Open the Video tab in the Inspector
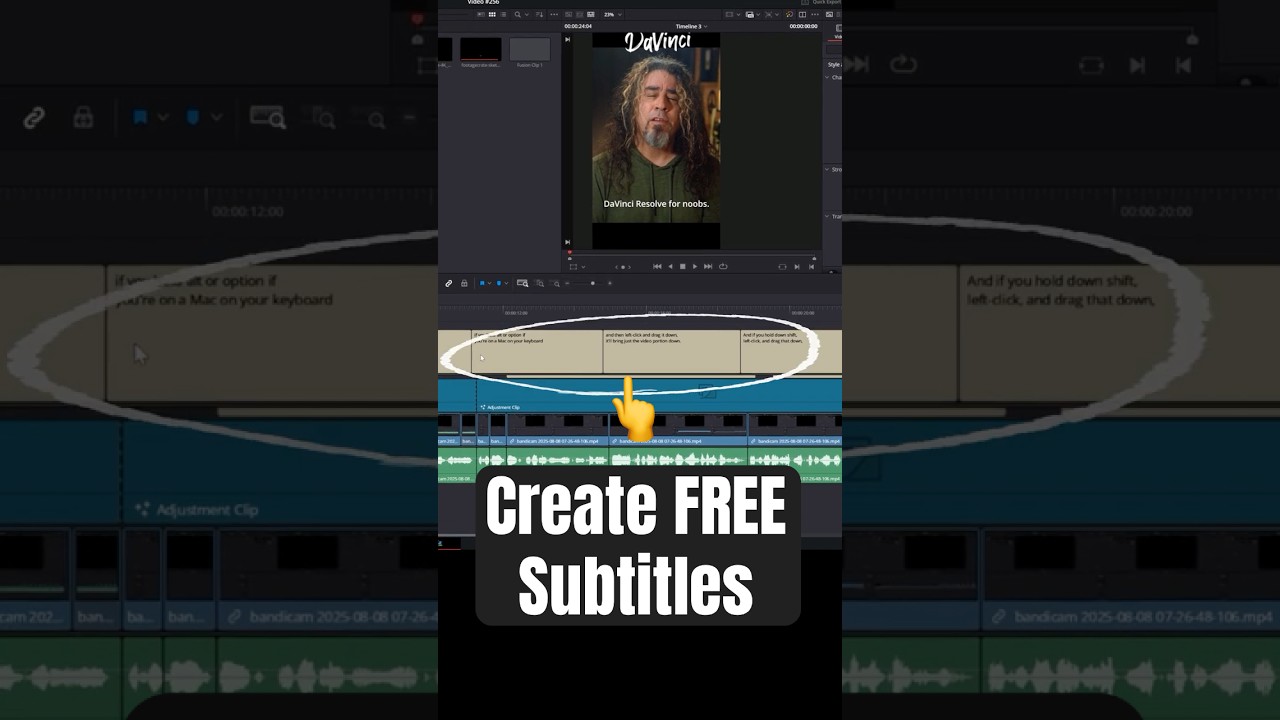Screen dimensions: 1280x720 click(838, 33)
